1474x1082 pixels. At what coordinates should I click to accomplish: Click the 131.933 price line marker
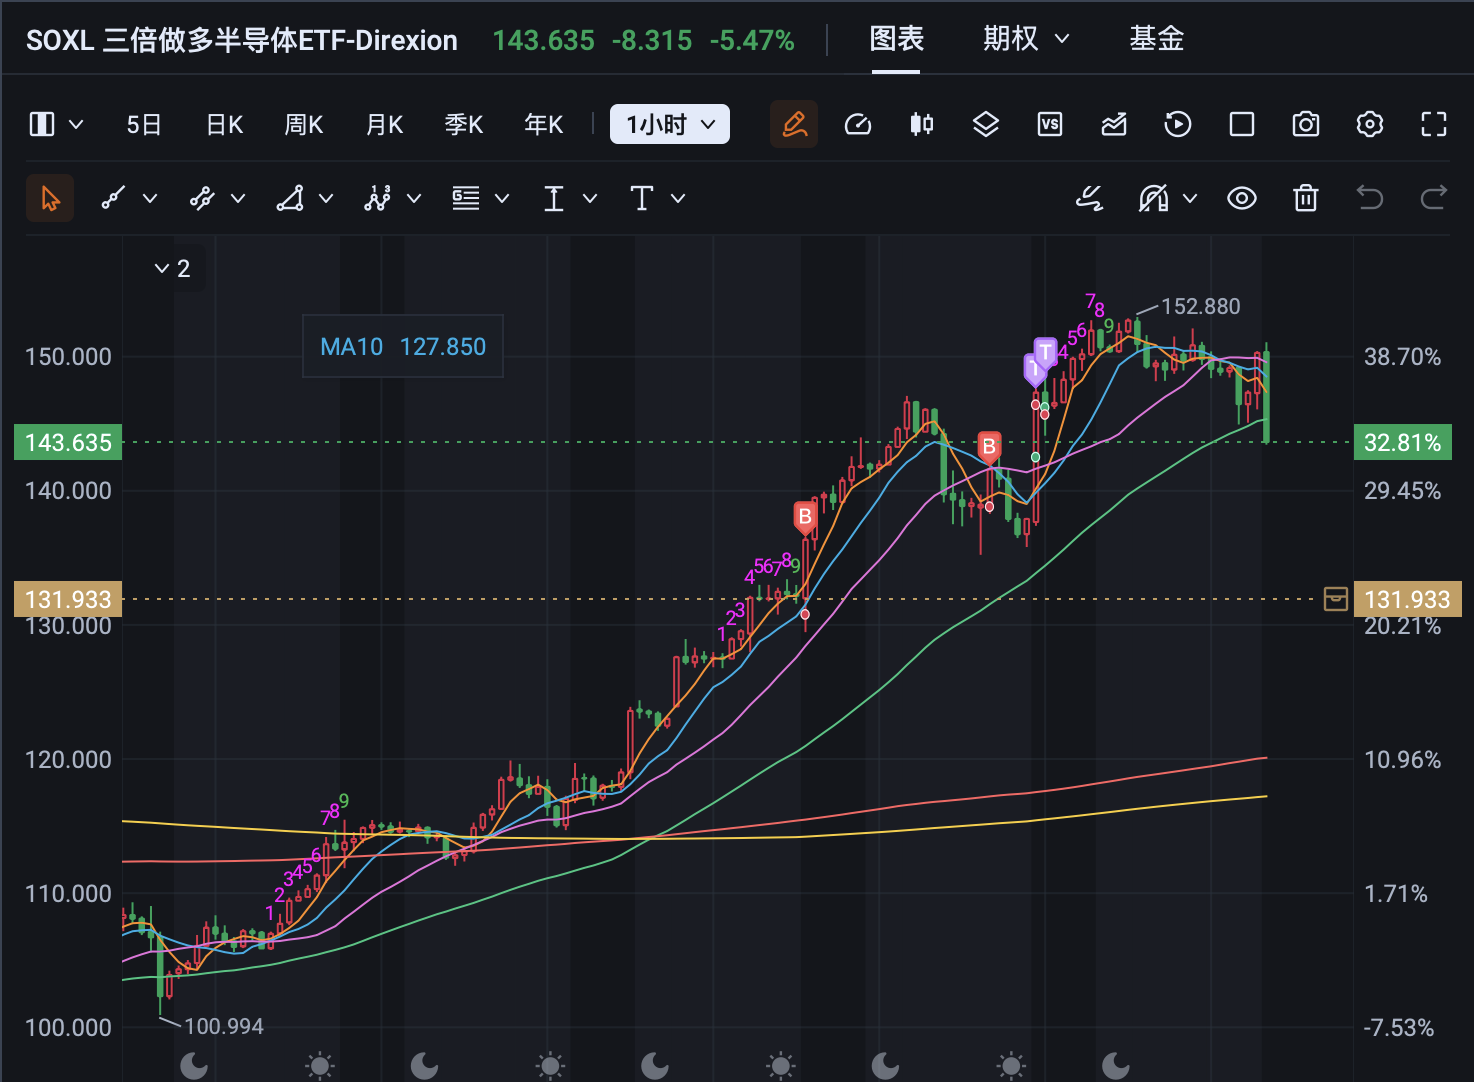point(1407,599)
